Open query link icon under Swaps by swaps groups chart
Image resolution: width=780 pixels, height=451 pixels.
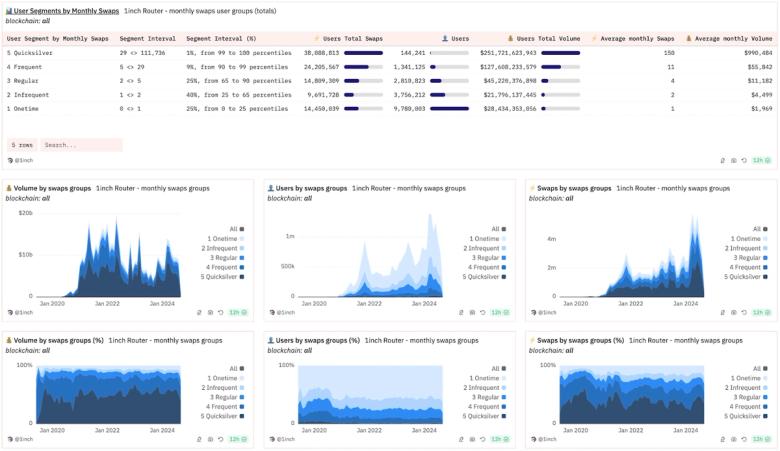[723, 312]
